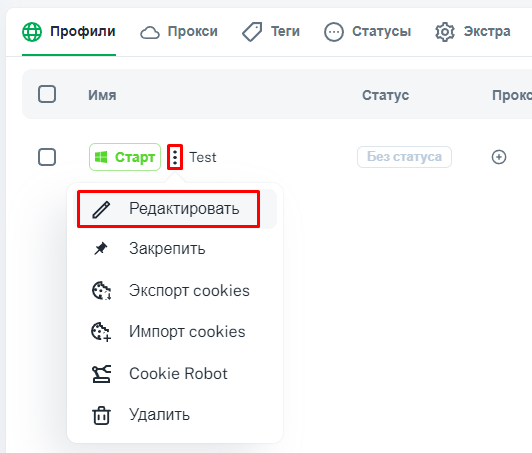Open the Прокси tab
The height and width of the screenshot is (453, 532).
pos(179,32)
